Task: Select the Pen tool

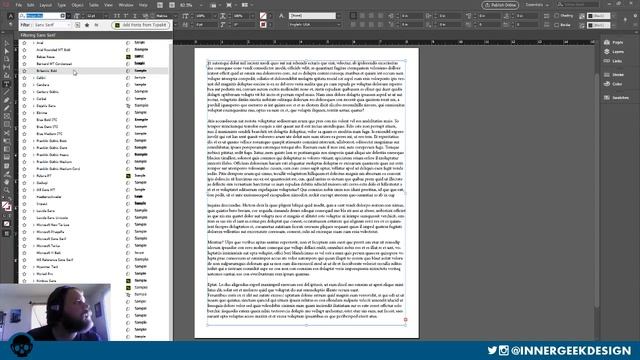Action: [x=7, y=100]
